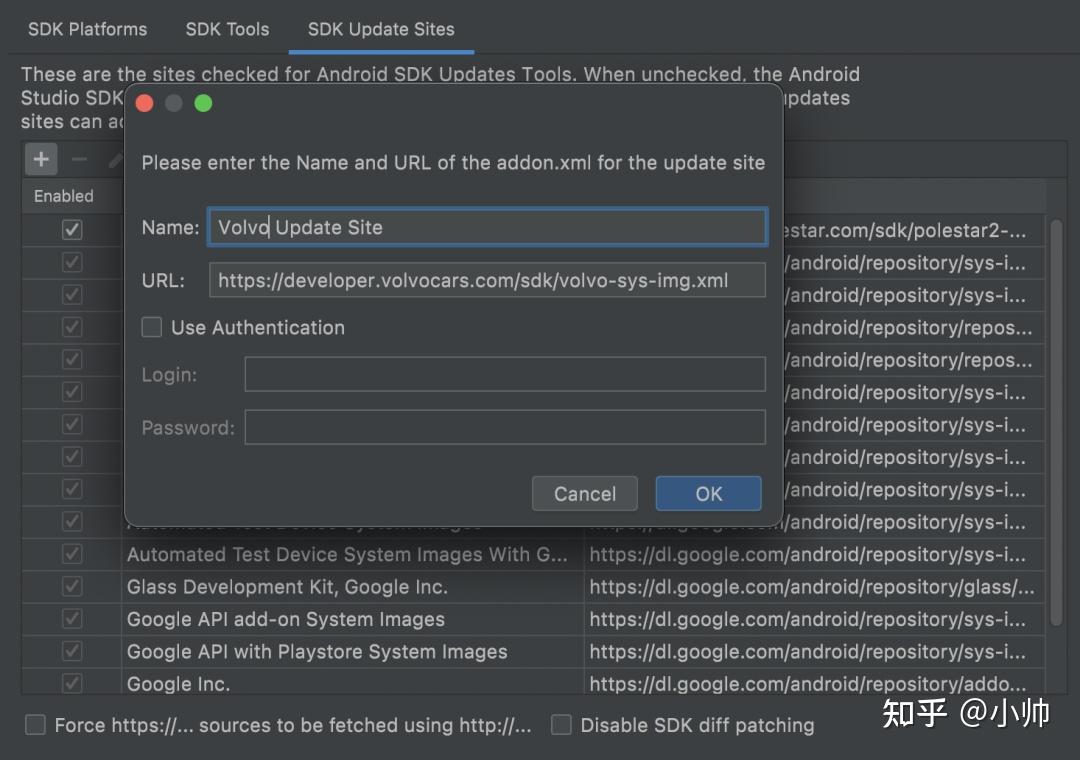Click the Enabled column header

[x=64, y=196]
